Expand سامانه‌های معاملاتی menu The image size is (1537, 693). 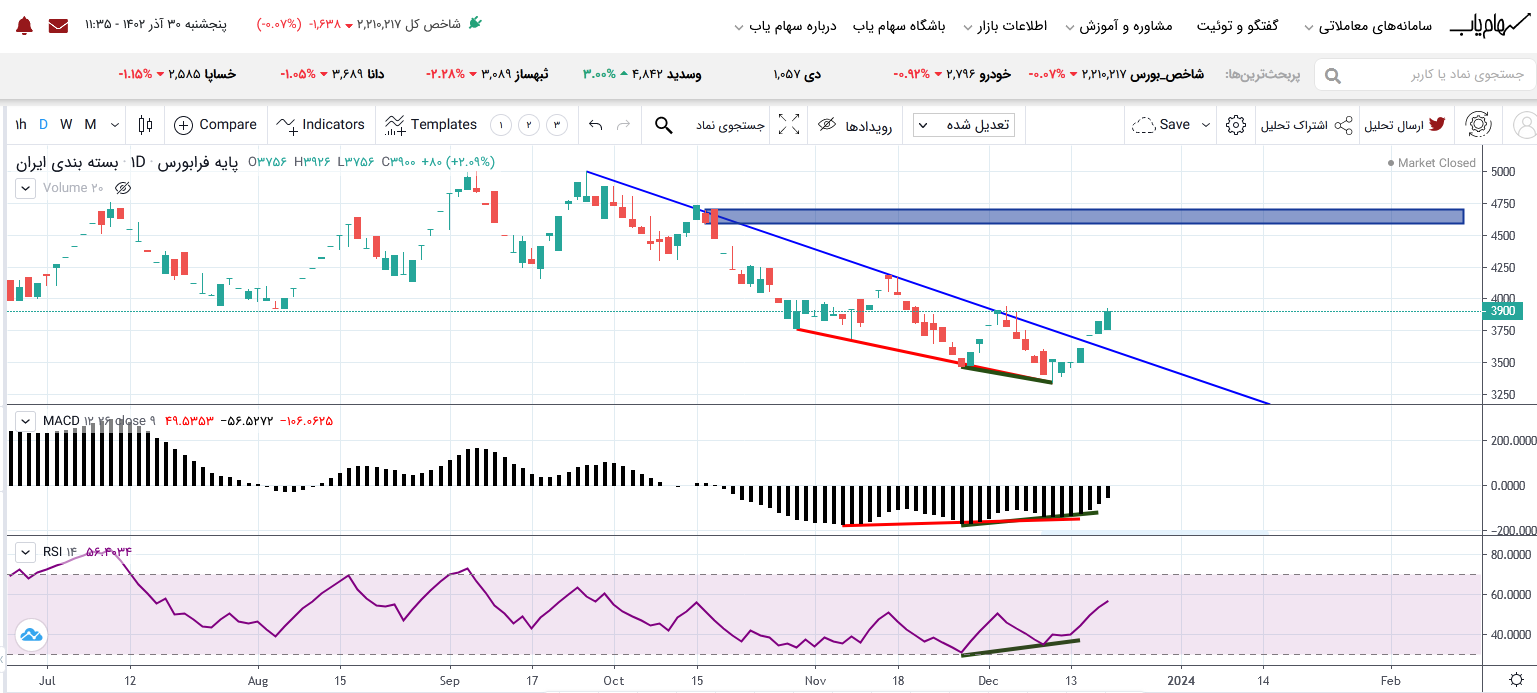point(1369,25)
